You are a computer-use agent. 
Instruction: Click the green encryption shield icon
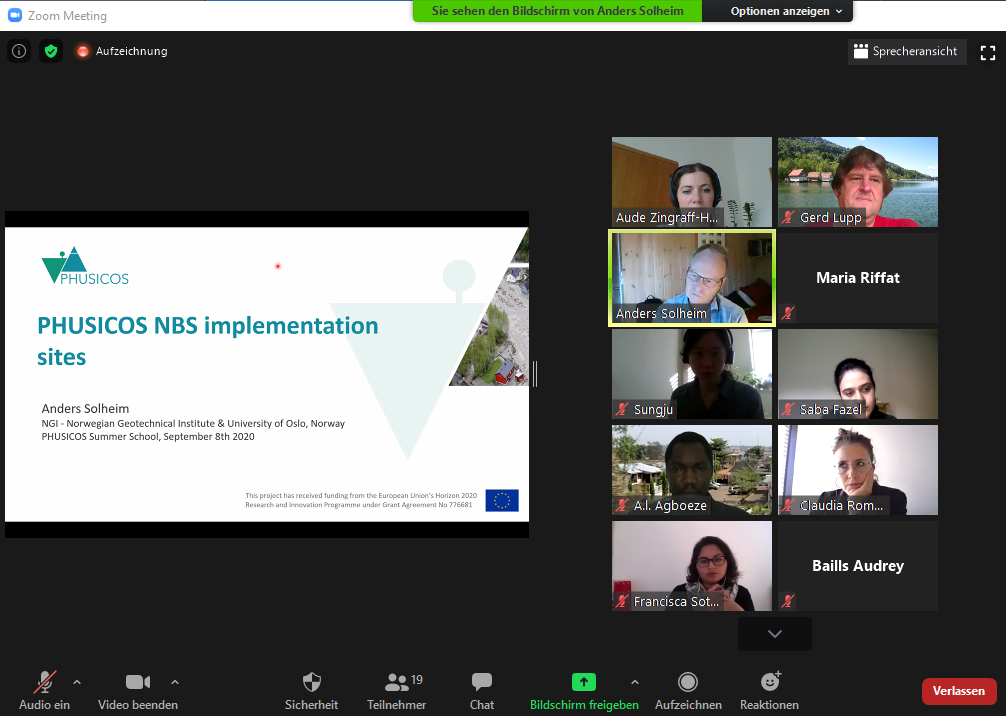tap(51, 51)
